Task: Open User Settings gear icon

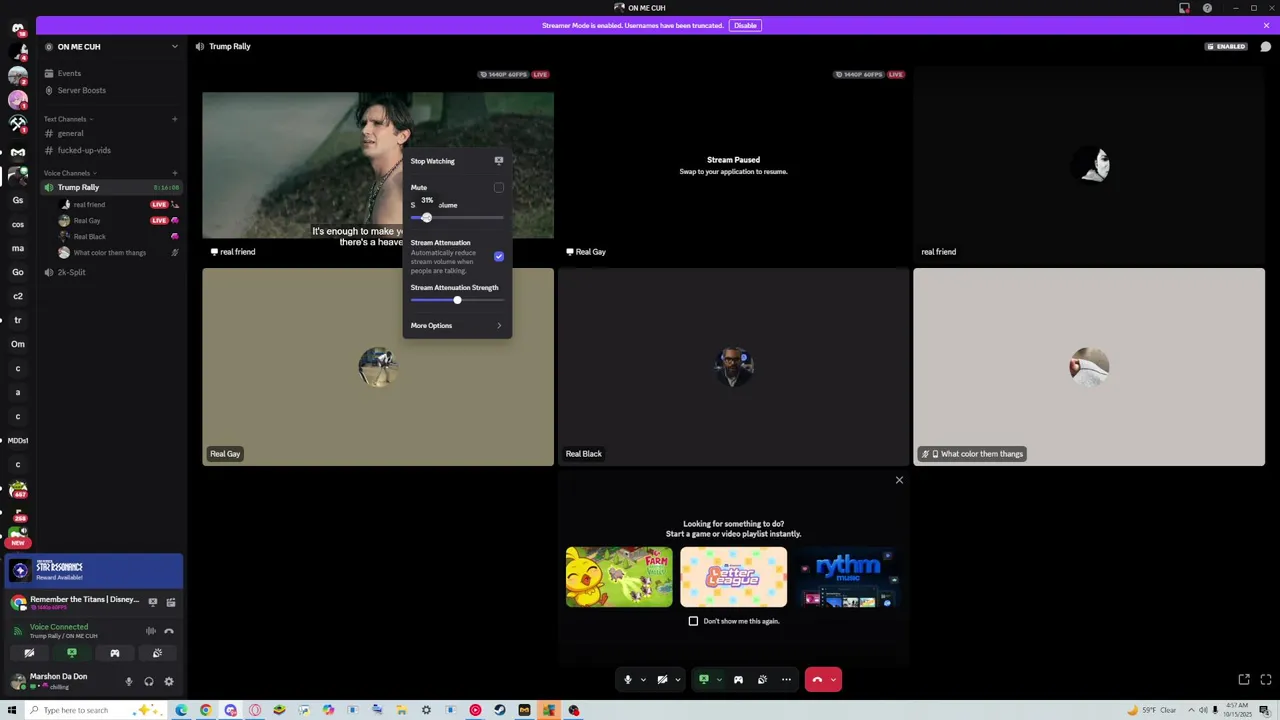Action: pos(168,682)
